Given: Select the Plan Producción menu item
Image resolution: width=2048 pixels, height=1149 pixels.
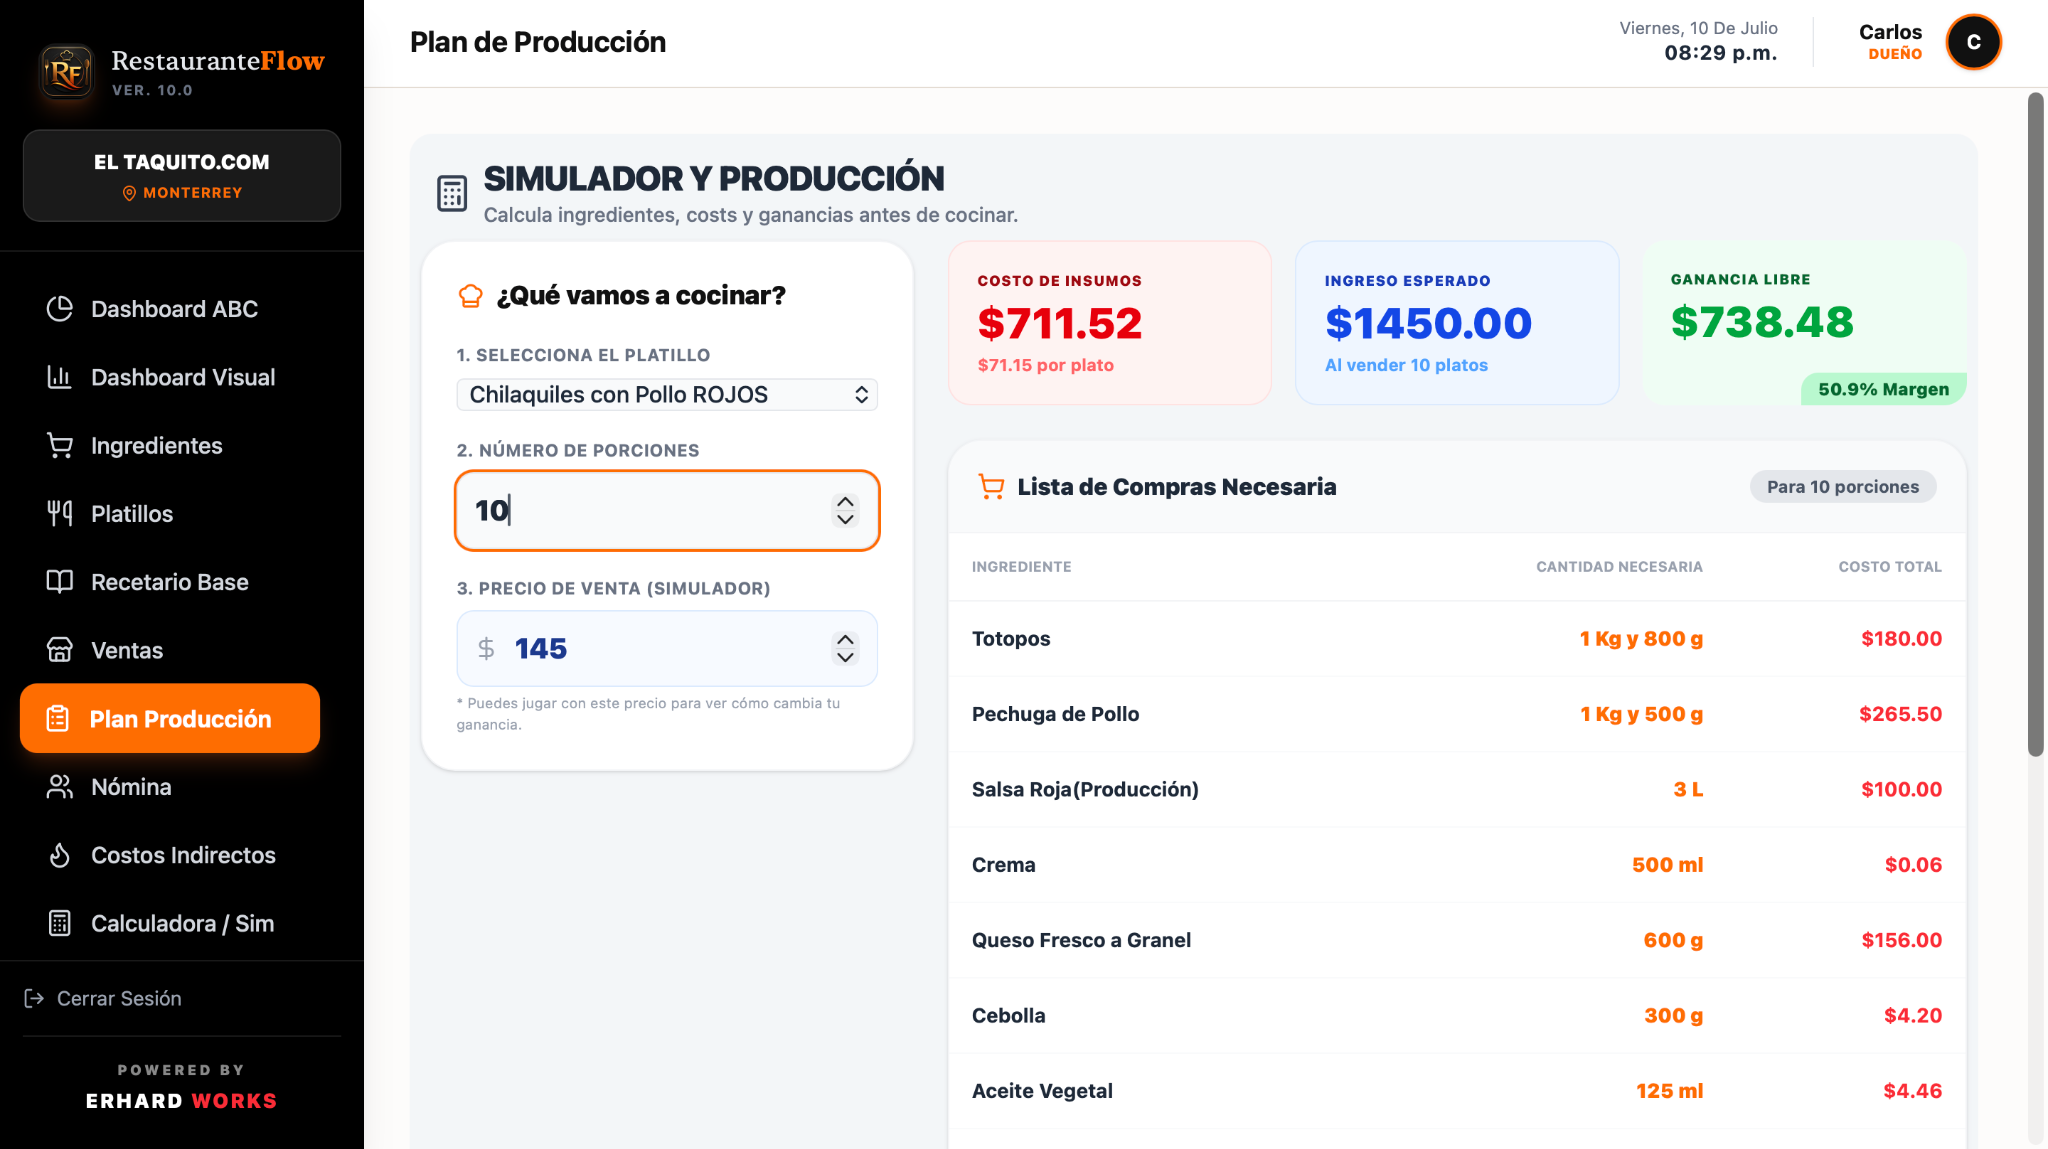Looking at the screenshot, I should click(x=170, y=719).
